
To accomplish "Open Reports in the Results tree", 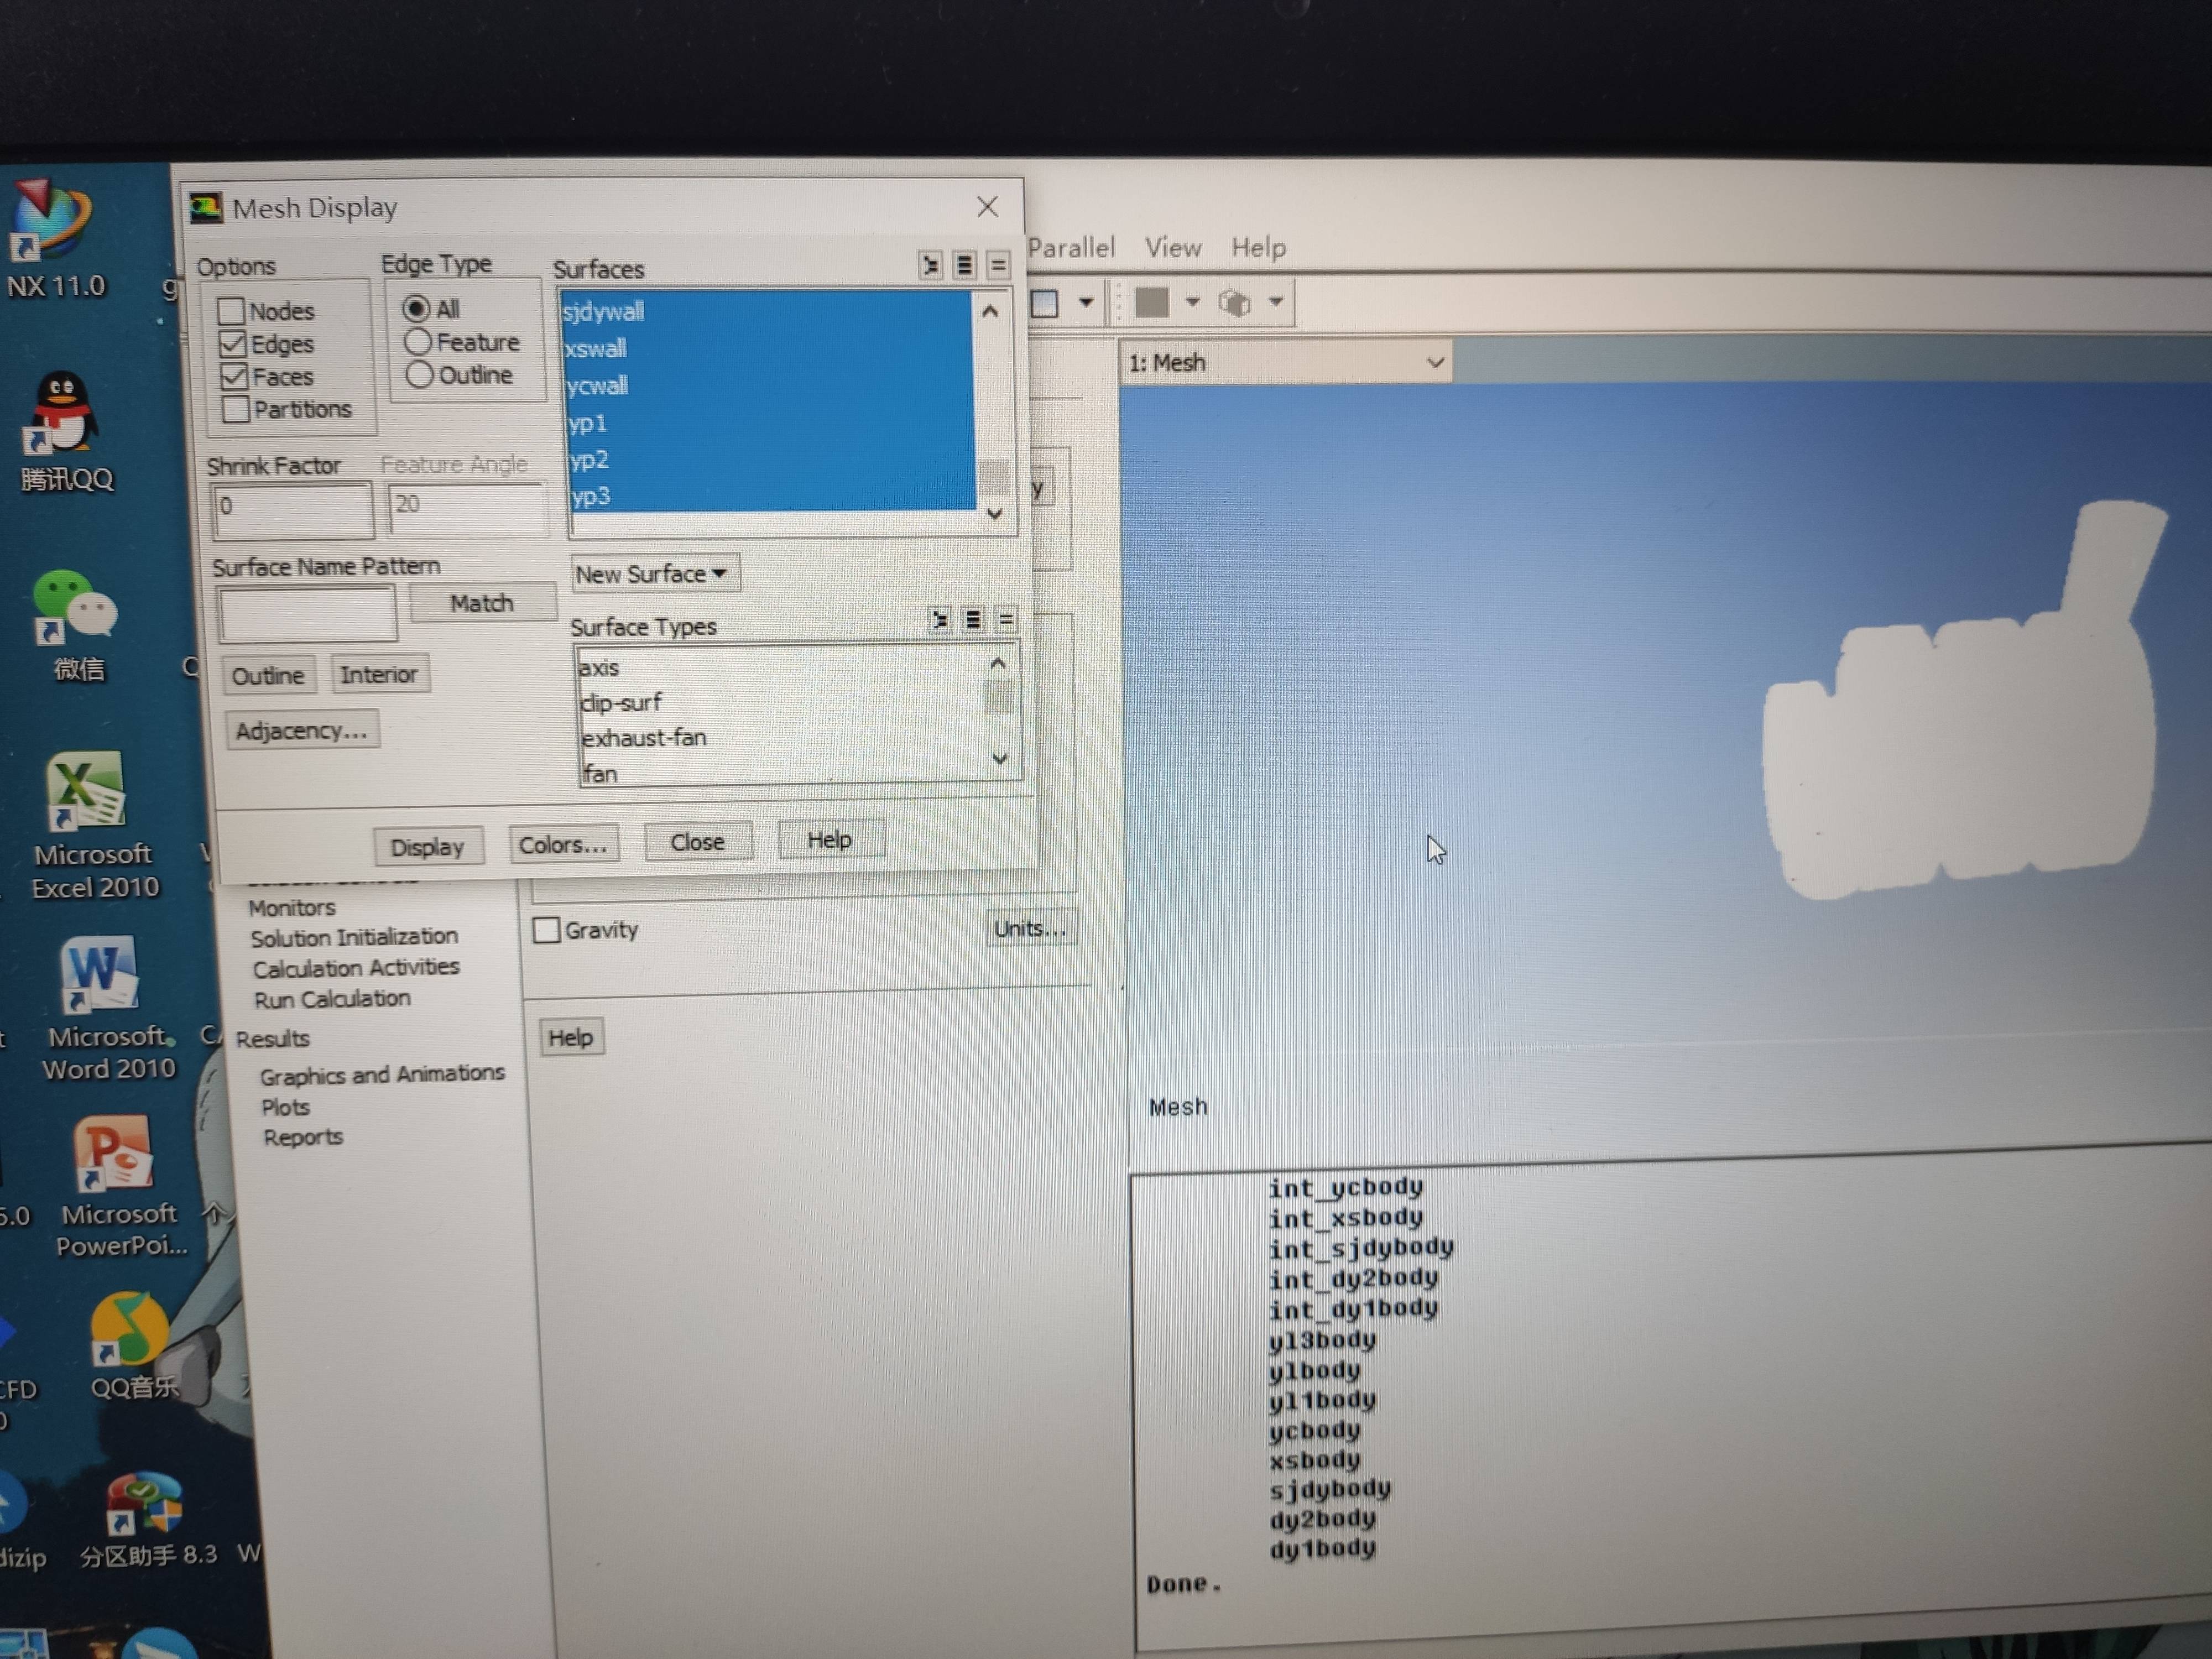I will [x=303, y=1137].
